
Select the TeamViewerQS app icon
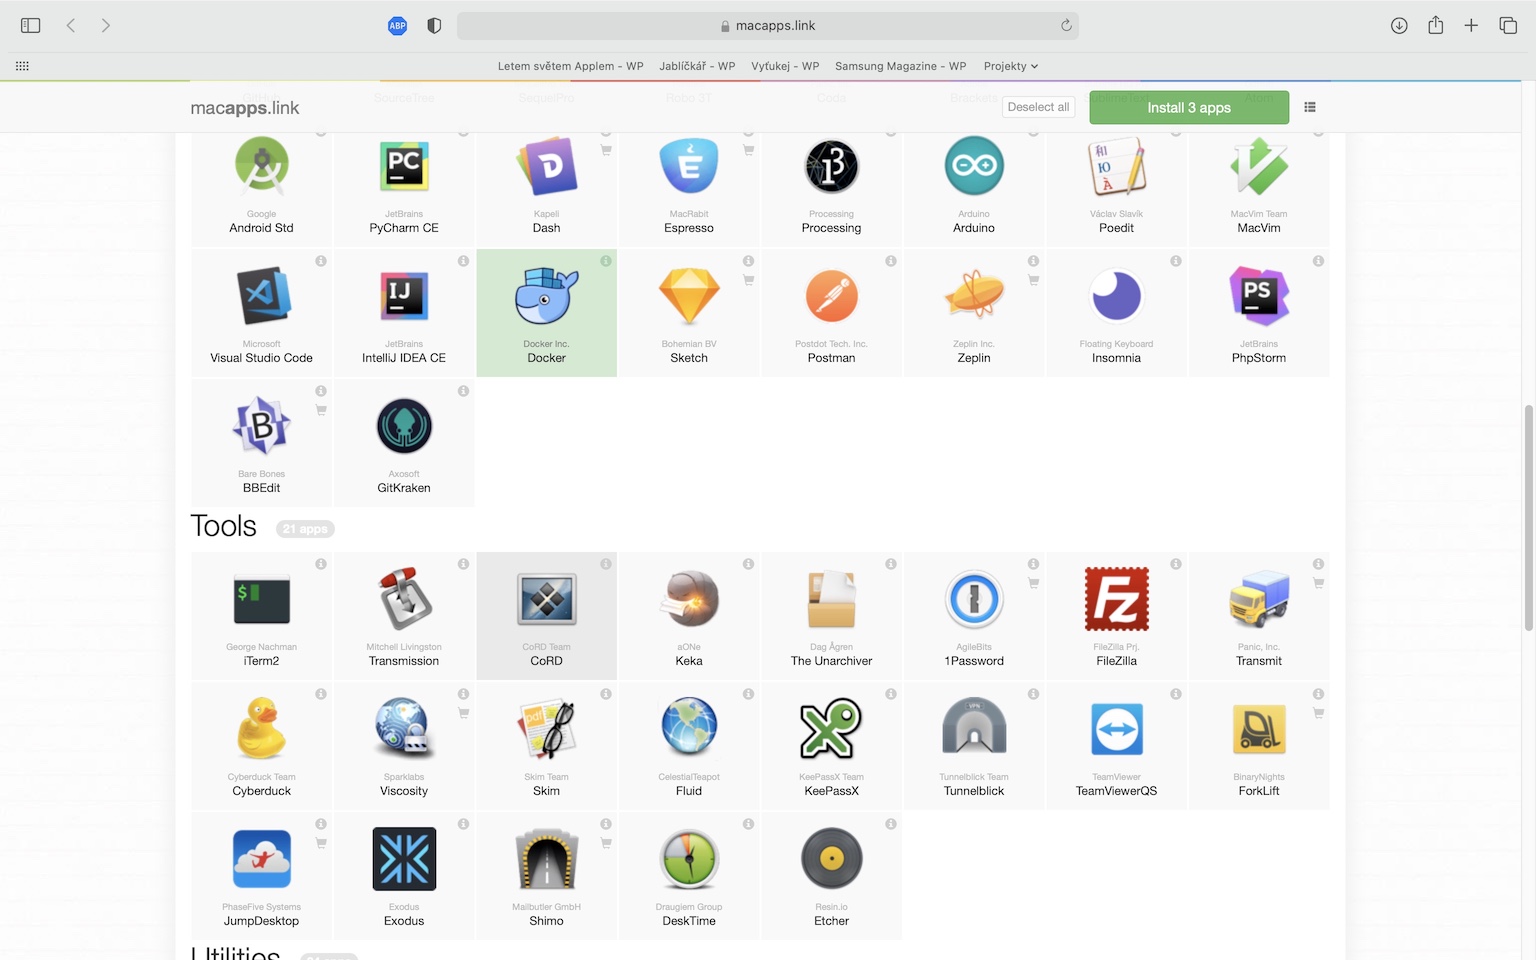(x=1117, y=729)
